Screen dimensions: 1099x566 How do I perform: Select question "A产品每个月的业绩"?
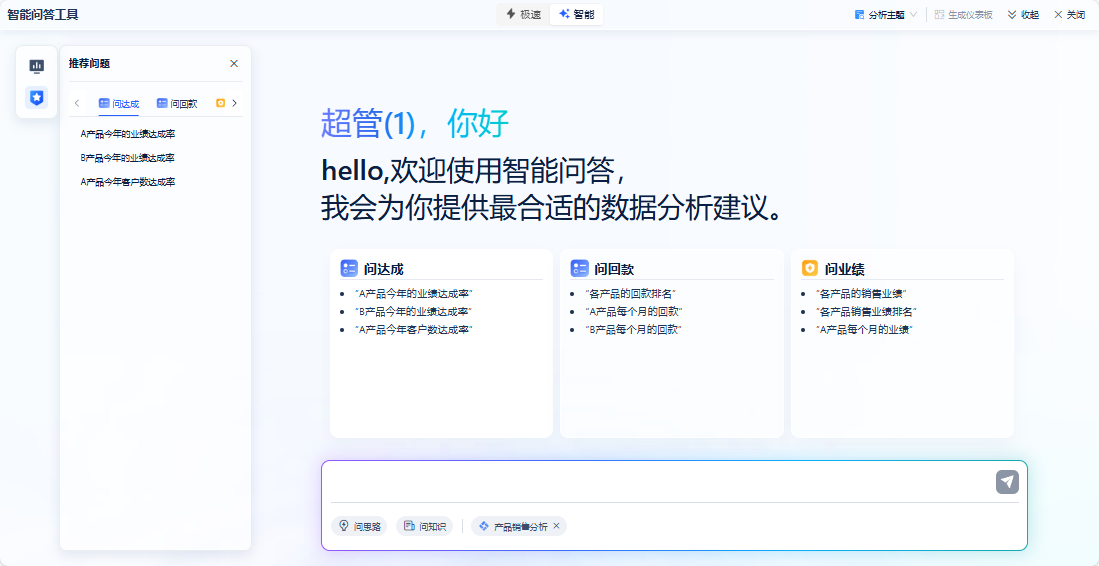(x=864, y=329)
